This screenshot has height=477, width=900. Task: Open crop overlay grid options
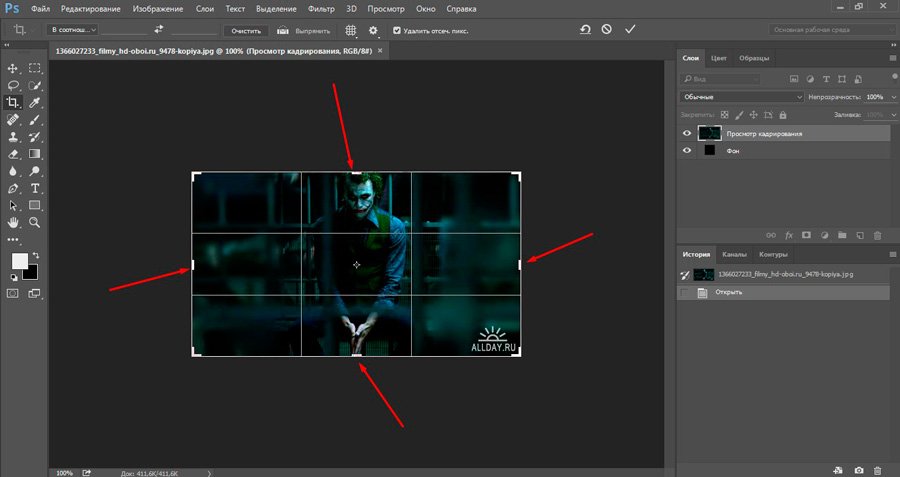coord(350,30)
